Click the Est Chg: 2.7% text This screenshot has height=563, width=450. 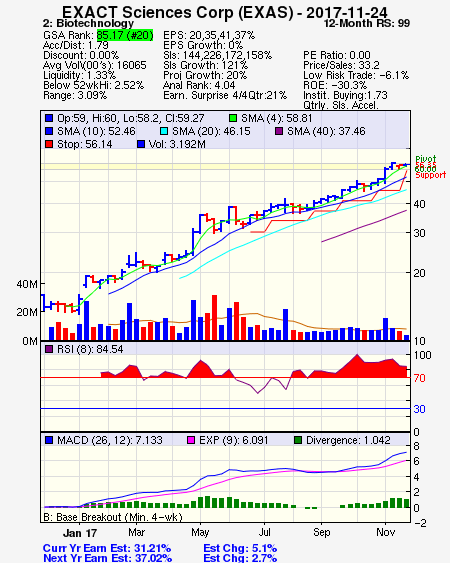[240, 558]
